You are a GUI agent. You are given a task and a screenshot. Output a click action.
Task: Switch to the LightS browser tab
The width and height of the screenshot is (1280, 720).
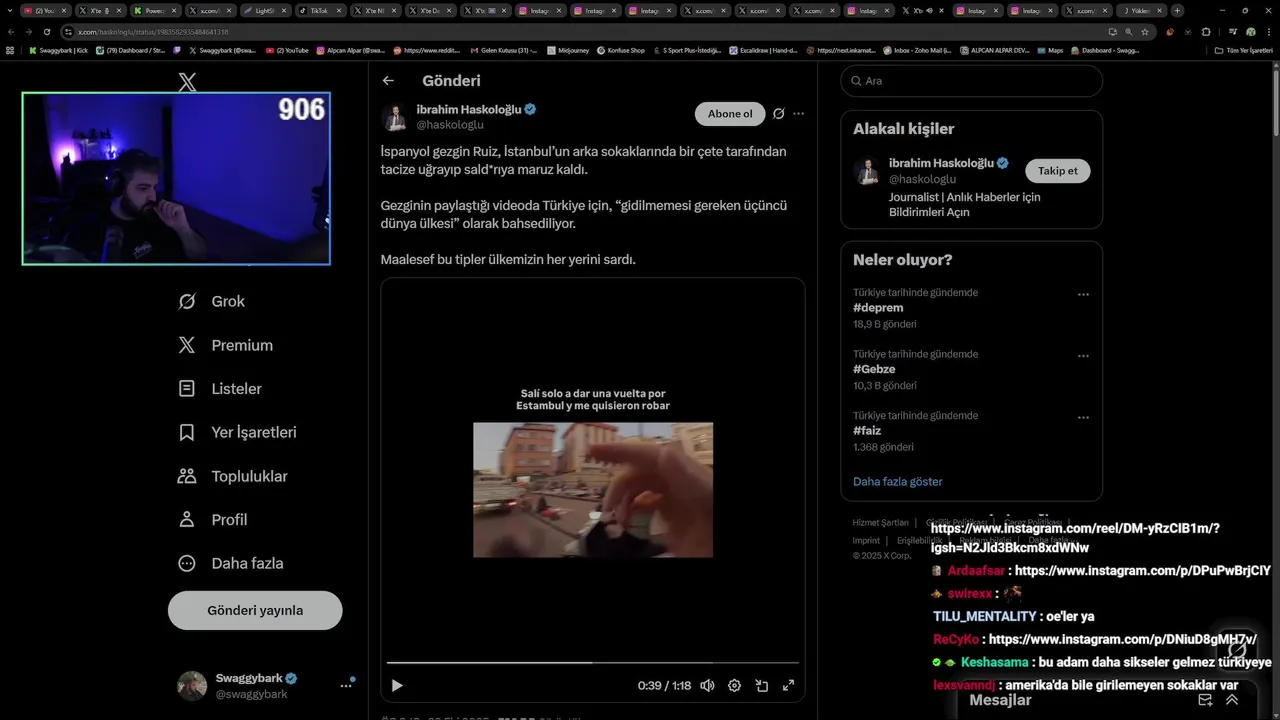coord(266,11)
